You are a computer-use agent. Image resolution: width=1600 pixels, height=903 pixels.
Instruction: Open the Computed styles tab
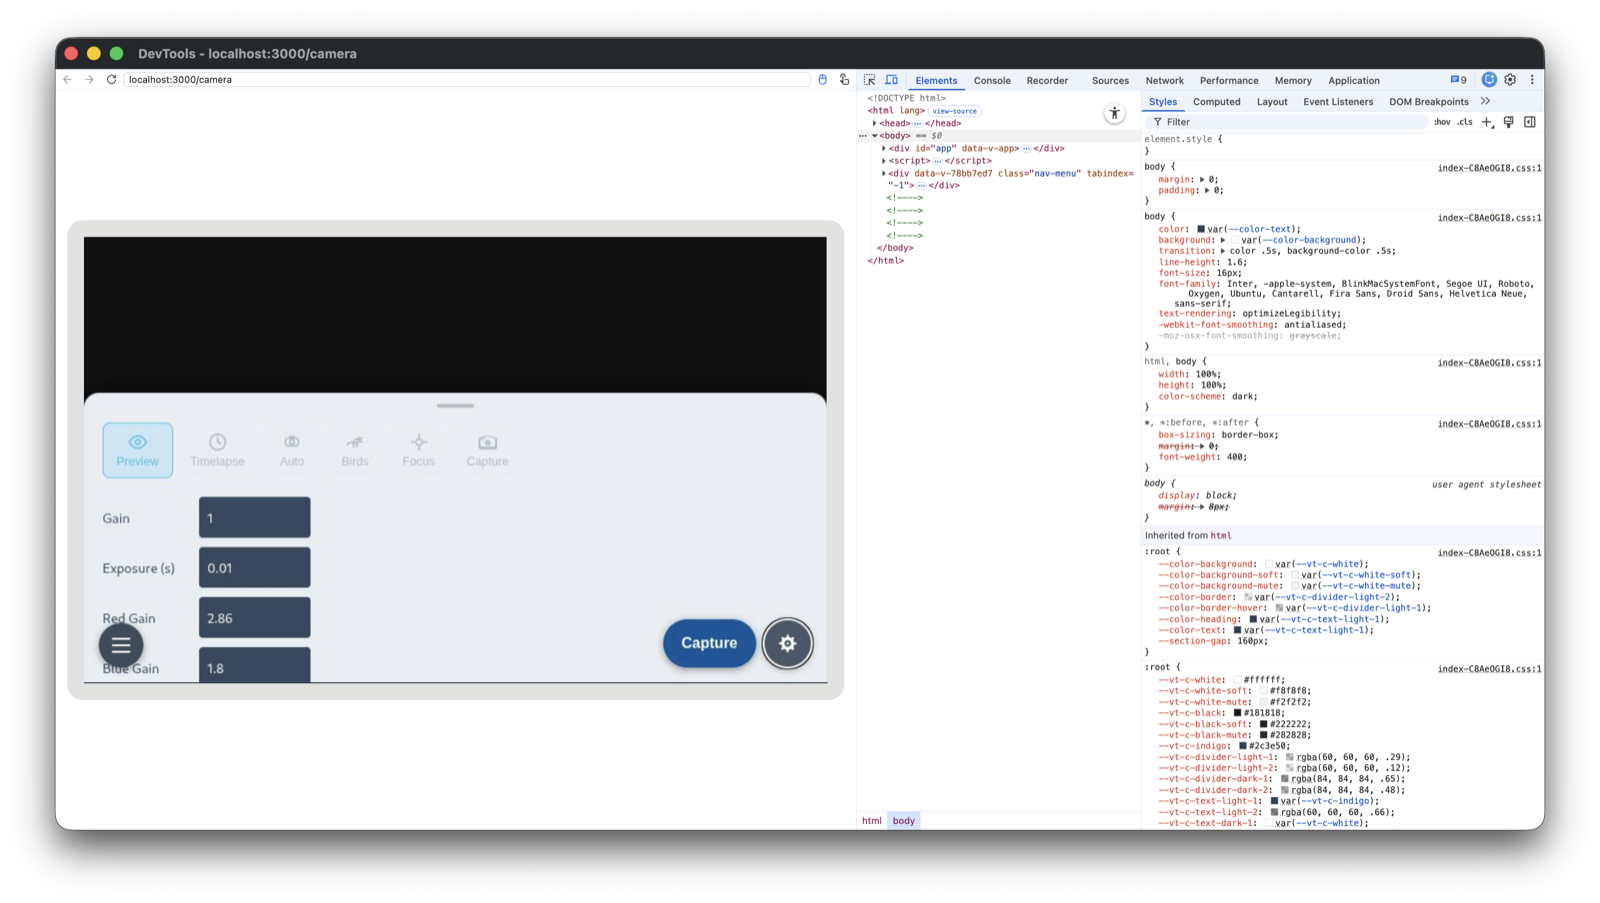pos(1216,101)
